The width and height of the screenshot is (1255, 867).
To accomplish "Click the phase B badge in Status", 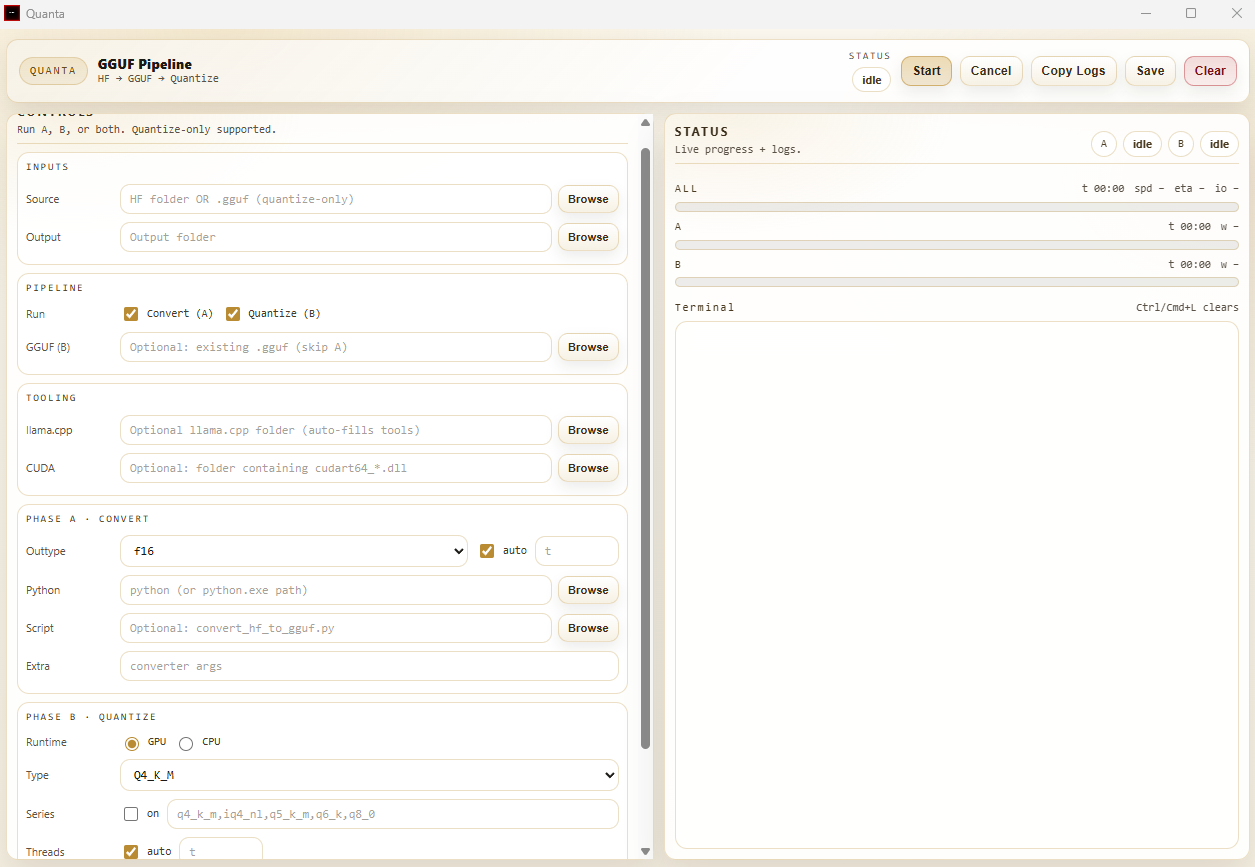I will click(1180, 144).
